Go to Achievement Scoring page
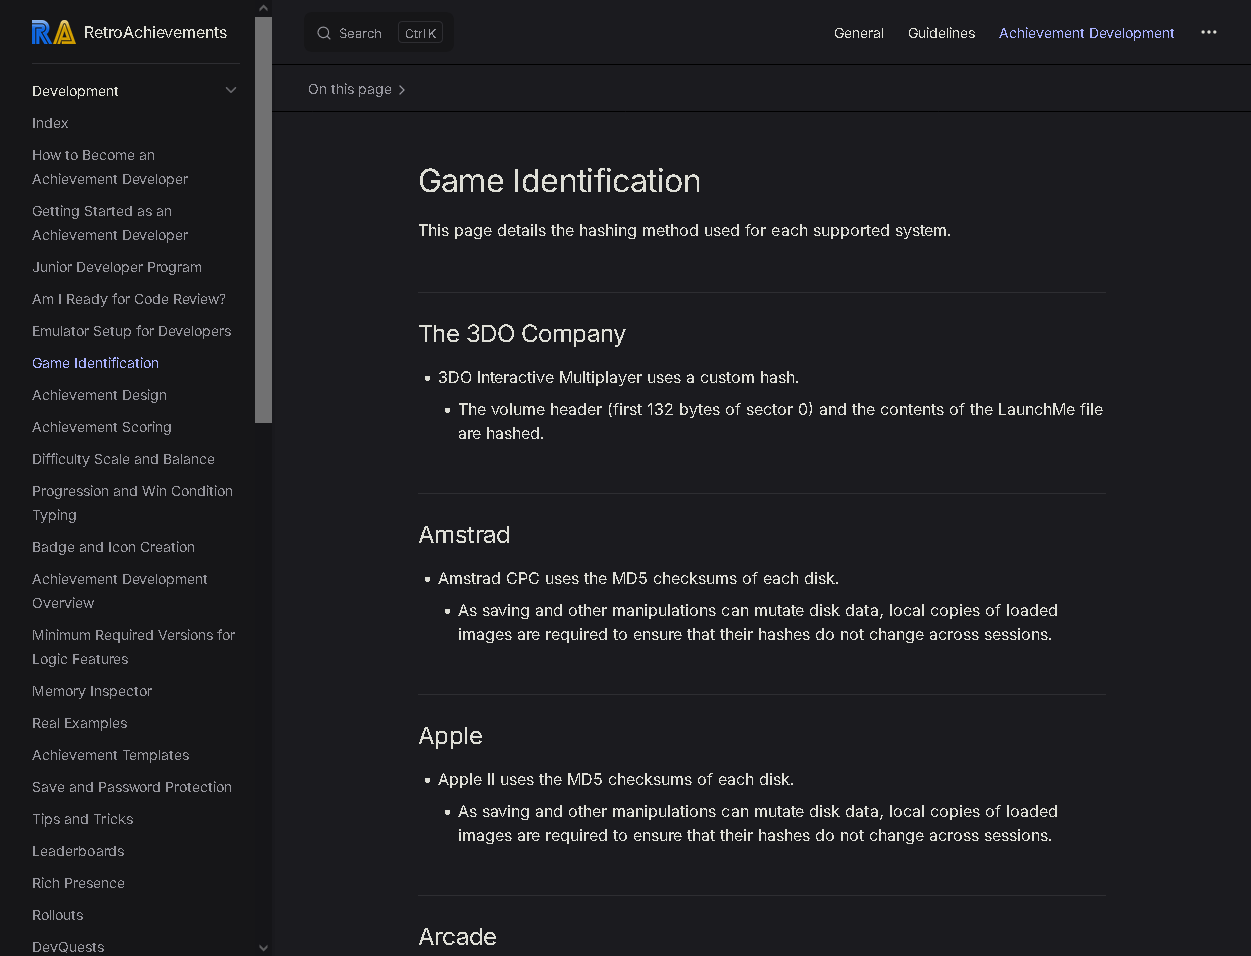1251x956 pixels. (x=102, y=427)
